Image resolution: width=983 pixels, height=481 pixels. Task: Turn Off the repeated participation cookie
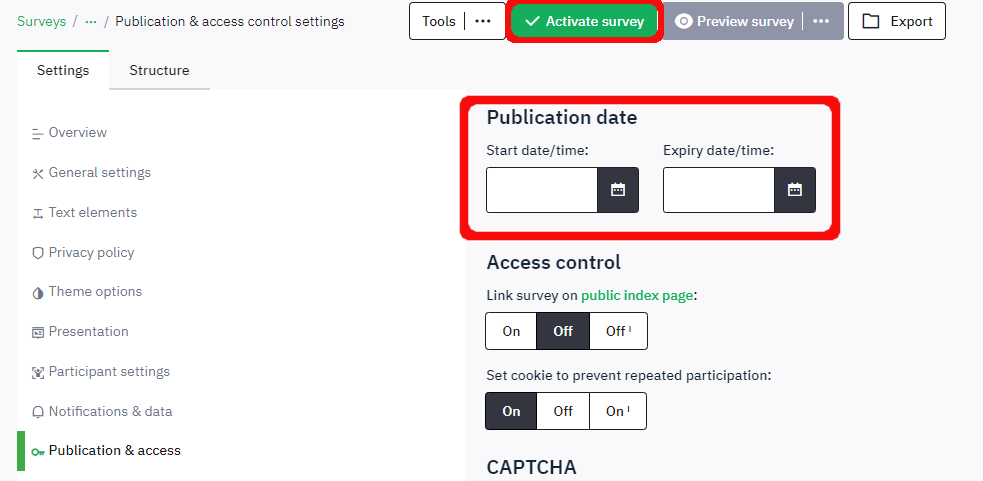pos(563,411)
